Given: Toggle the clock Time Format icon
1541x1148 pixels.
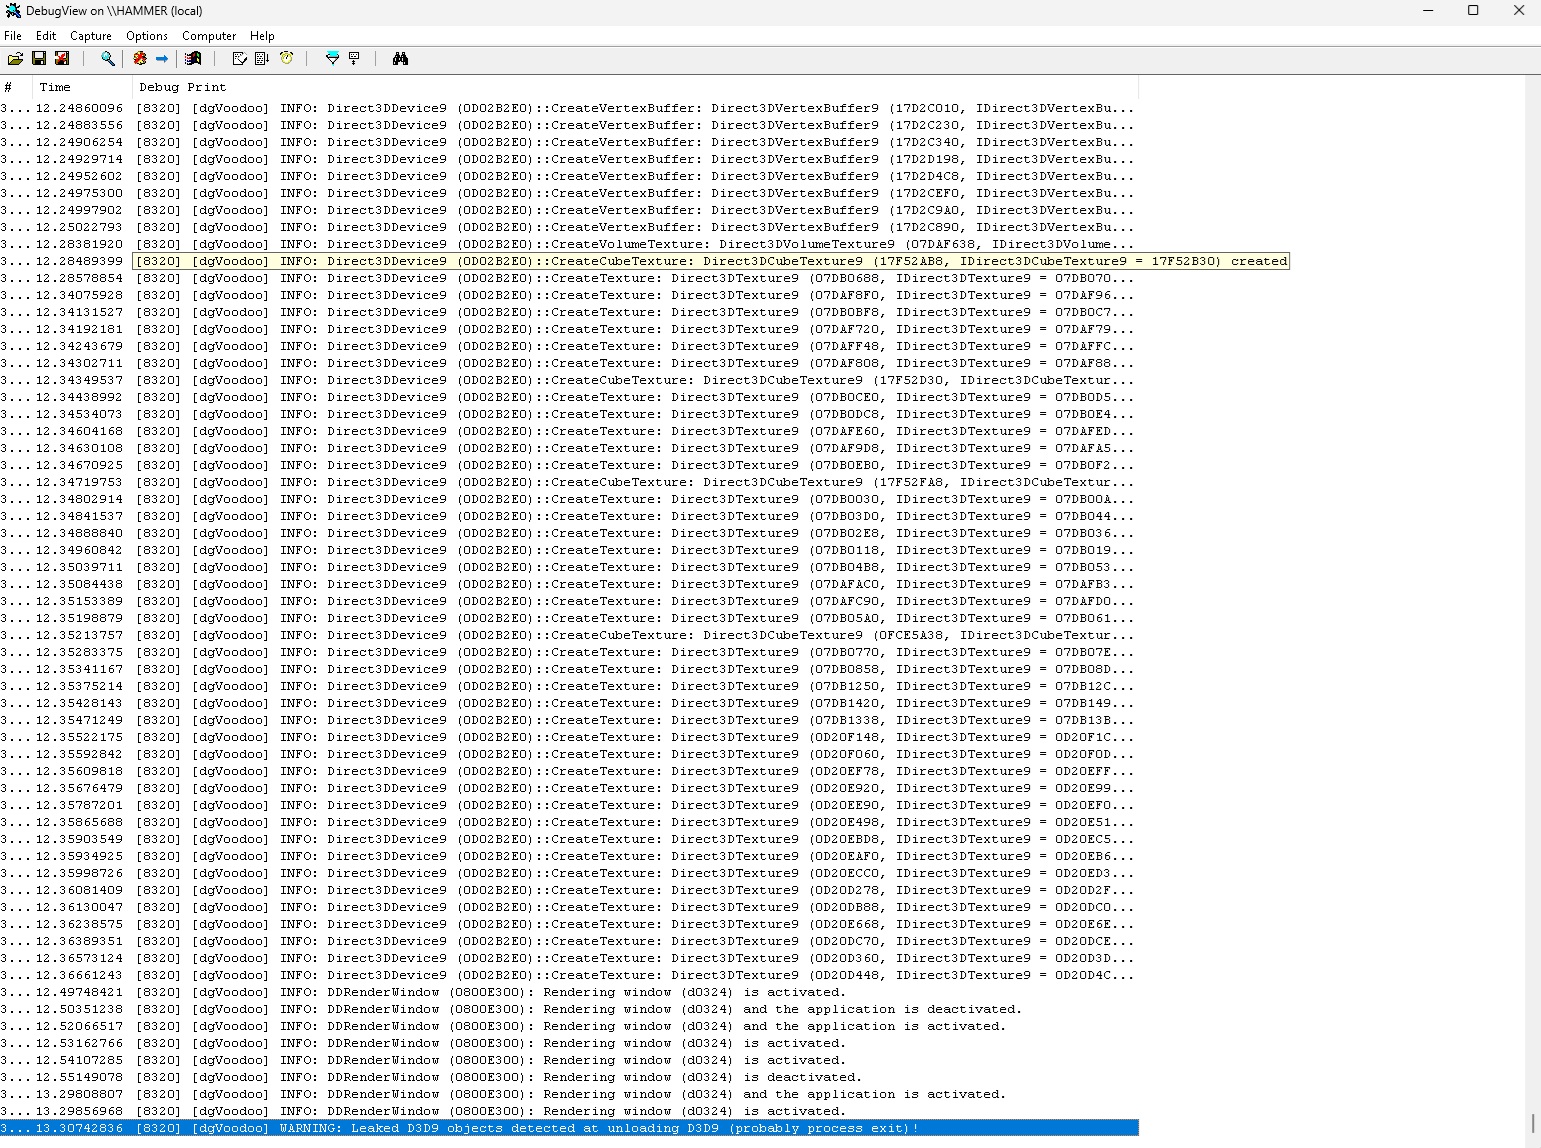Looking at the screenshot, I should pos(287,59).
